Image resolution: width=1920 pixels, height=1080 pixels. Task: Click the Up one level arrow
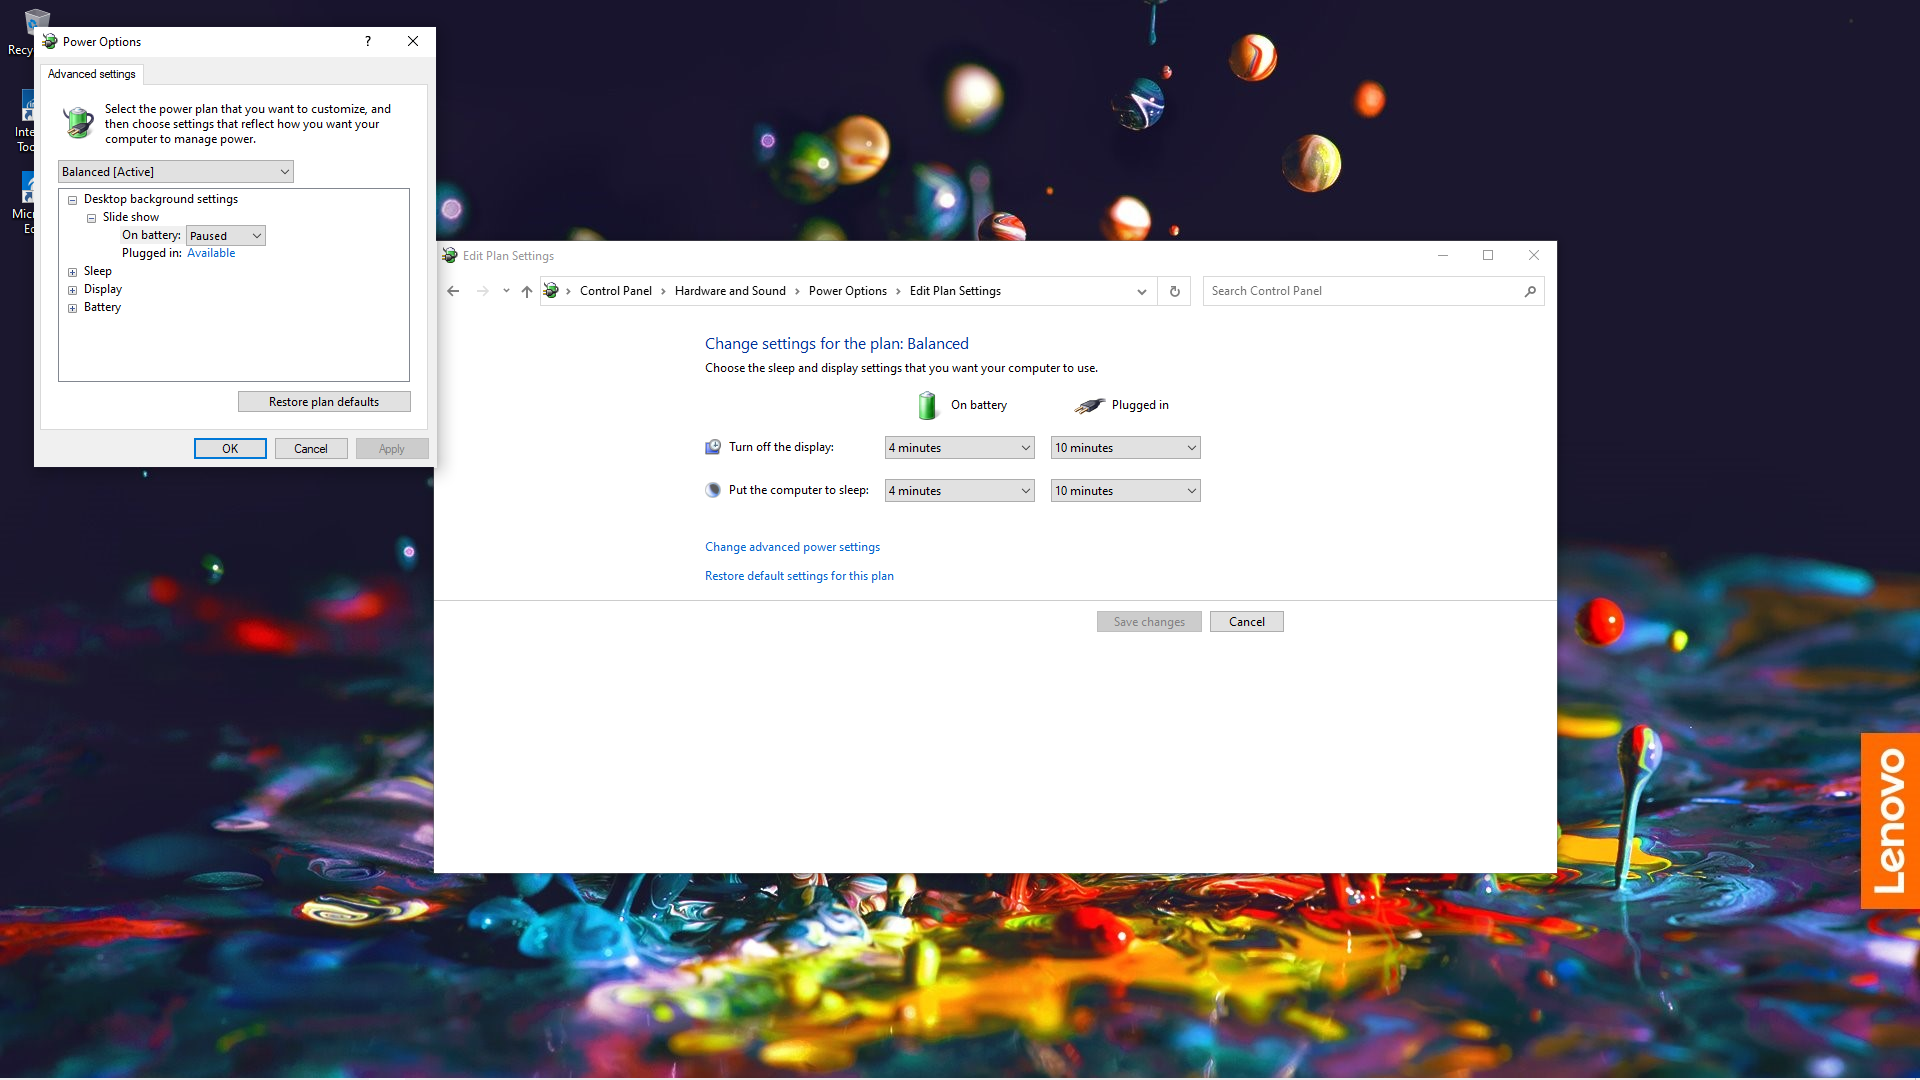[x=527, y=291]
